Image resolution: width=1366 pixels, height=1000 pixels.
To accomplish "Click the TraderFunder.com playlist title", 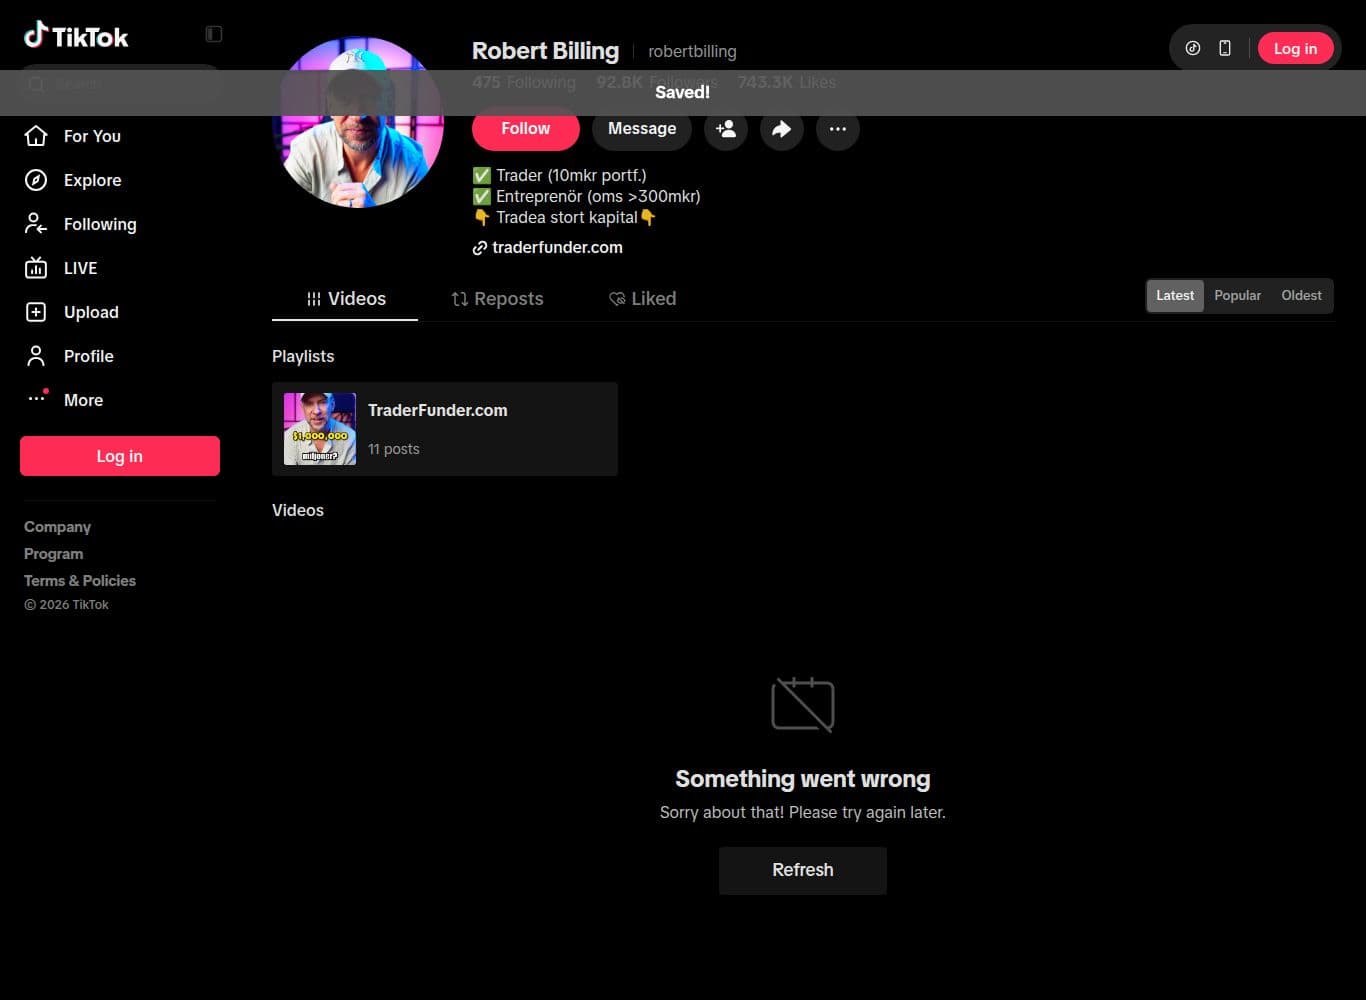I will click(x=438, y=410).
